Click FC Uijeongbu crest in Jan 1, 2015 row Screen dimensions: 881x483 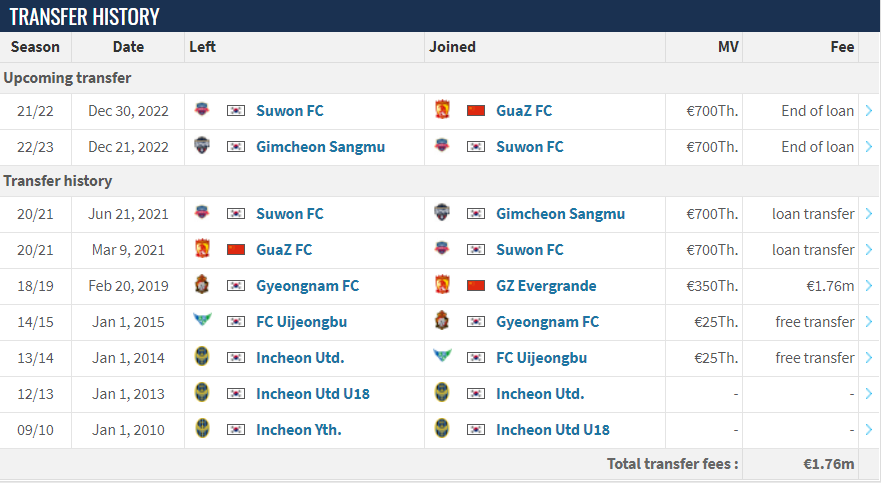202,320
